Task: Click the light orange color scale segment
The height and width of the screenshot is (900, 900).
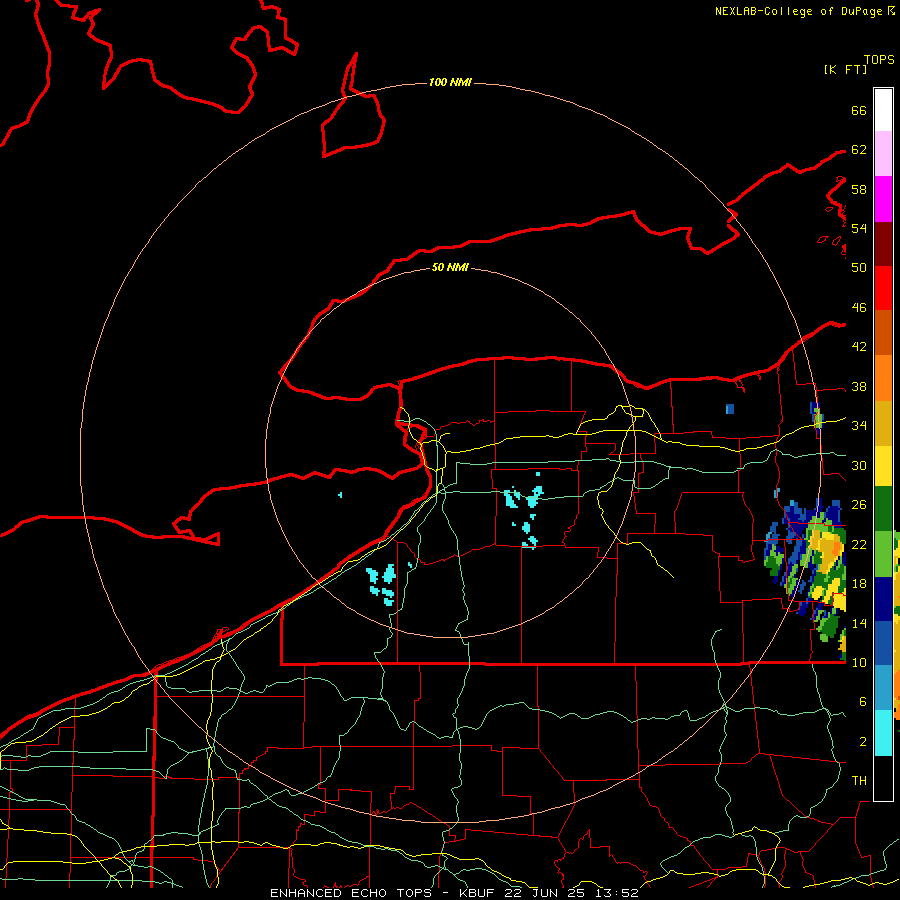Action: [x=883, y=378]
